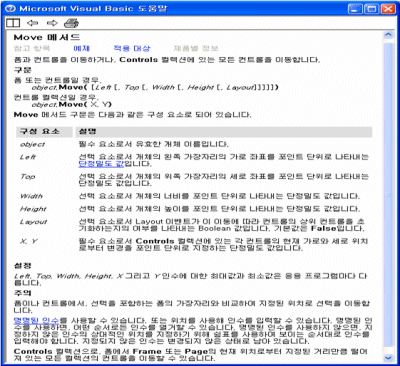Click the Height row label in table
400x366 pixels.
pos(33,209)
